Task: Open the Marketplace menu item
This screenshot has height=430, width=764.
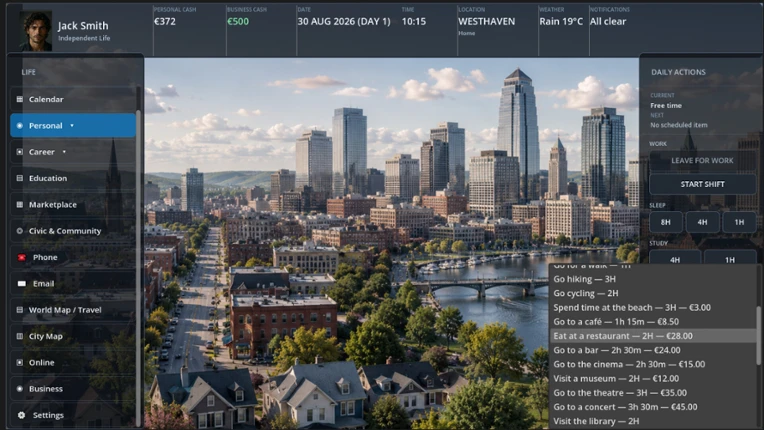Action: 73,205
